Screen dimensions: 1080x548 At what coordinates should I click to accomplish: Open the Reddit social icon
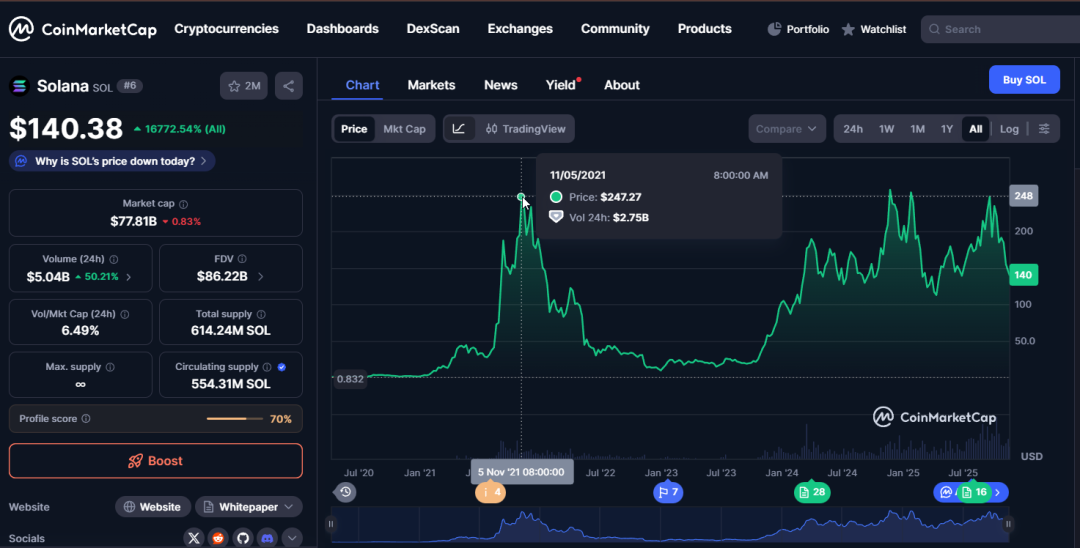218,538
